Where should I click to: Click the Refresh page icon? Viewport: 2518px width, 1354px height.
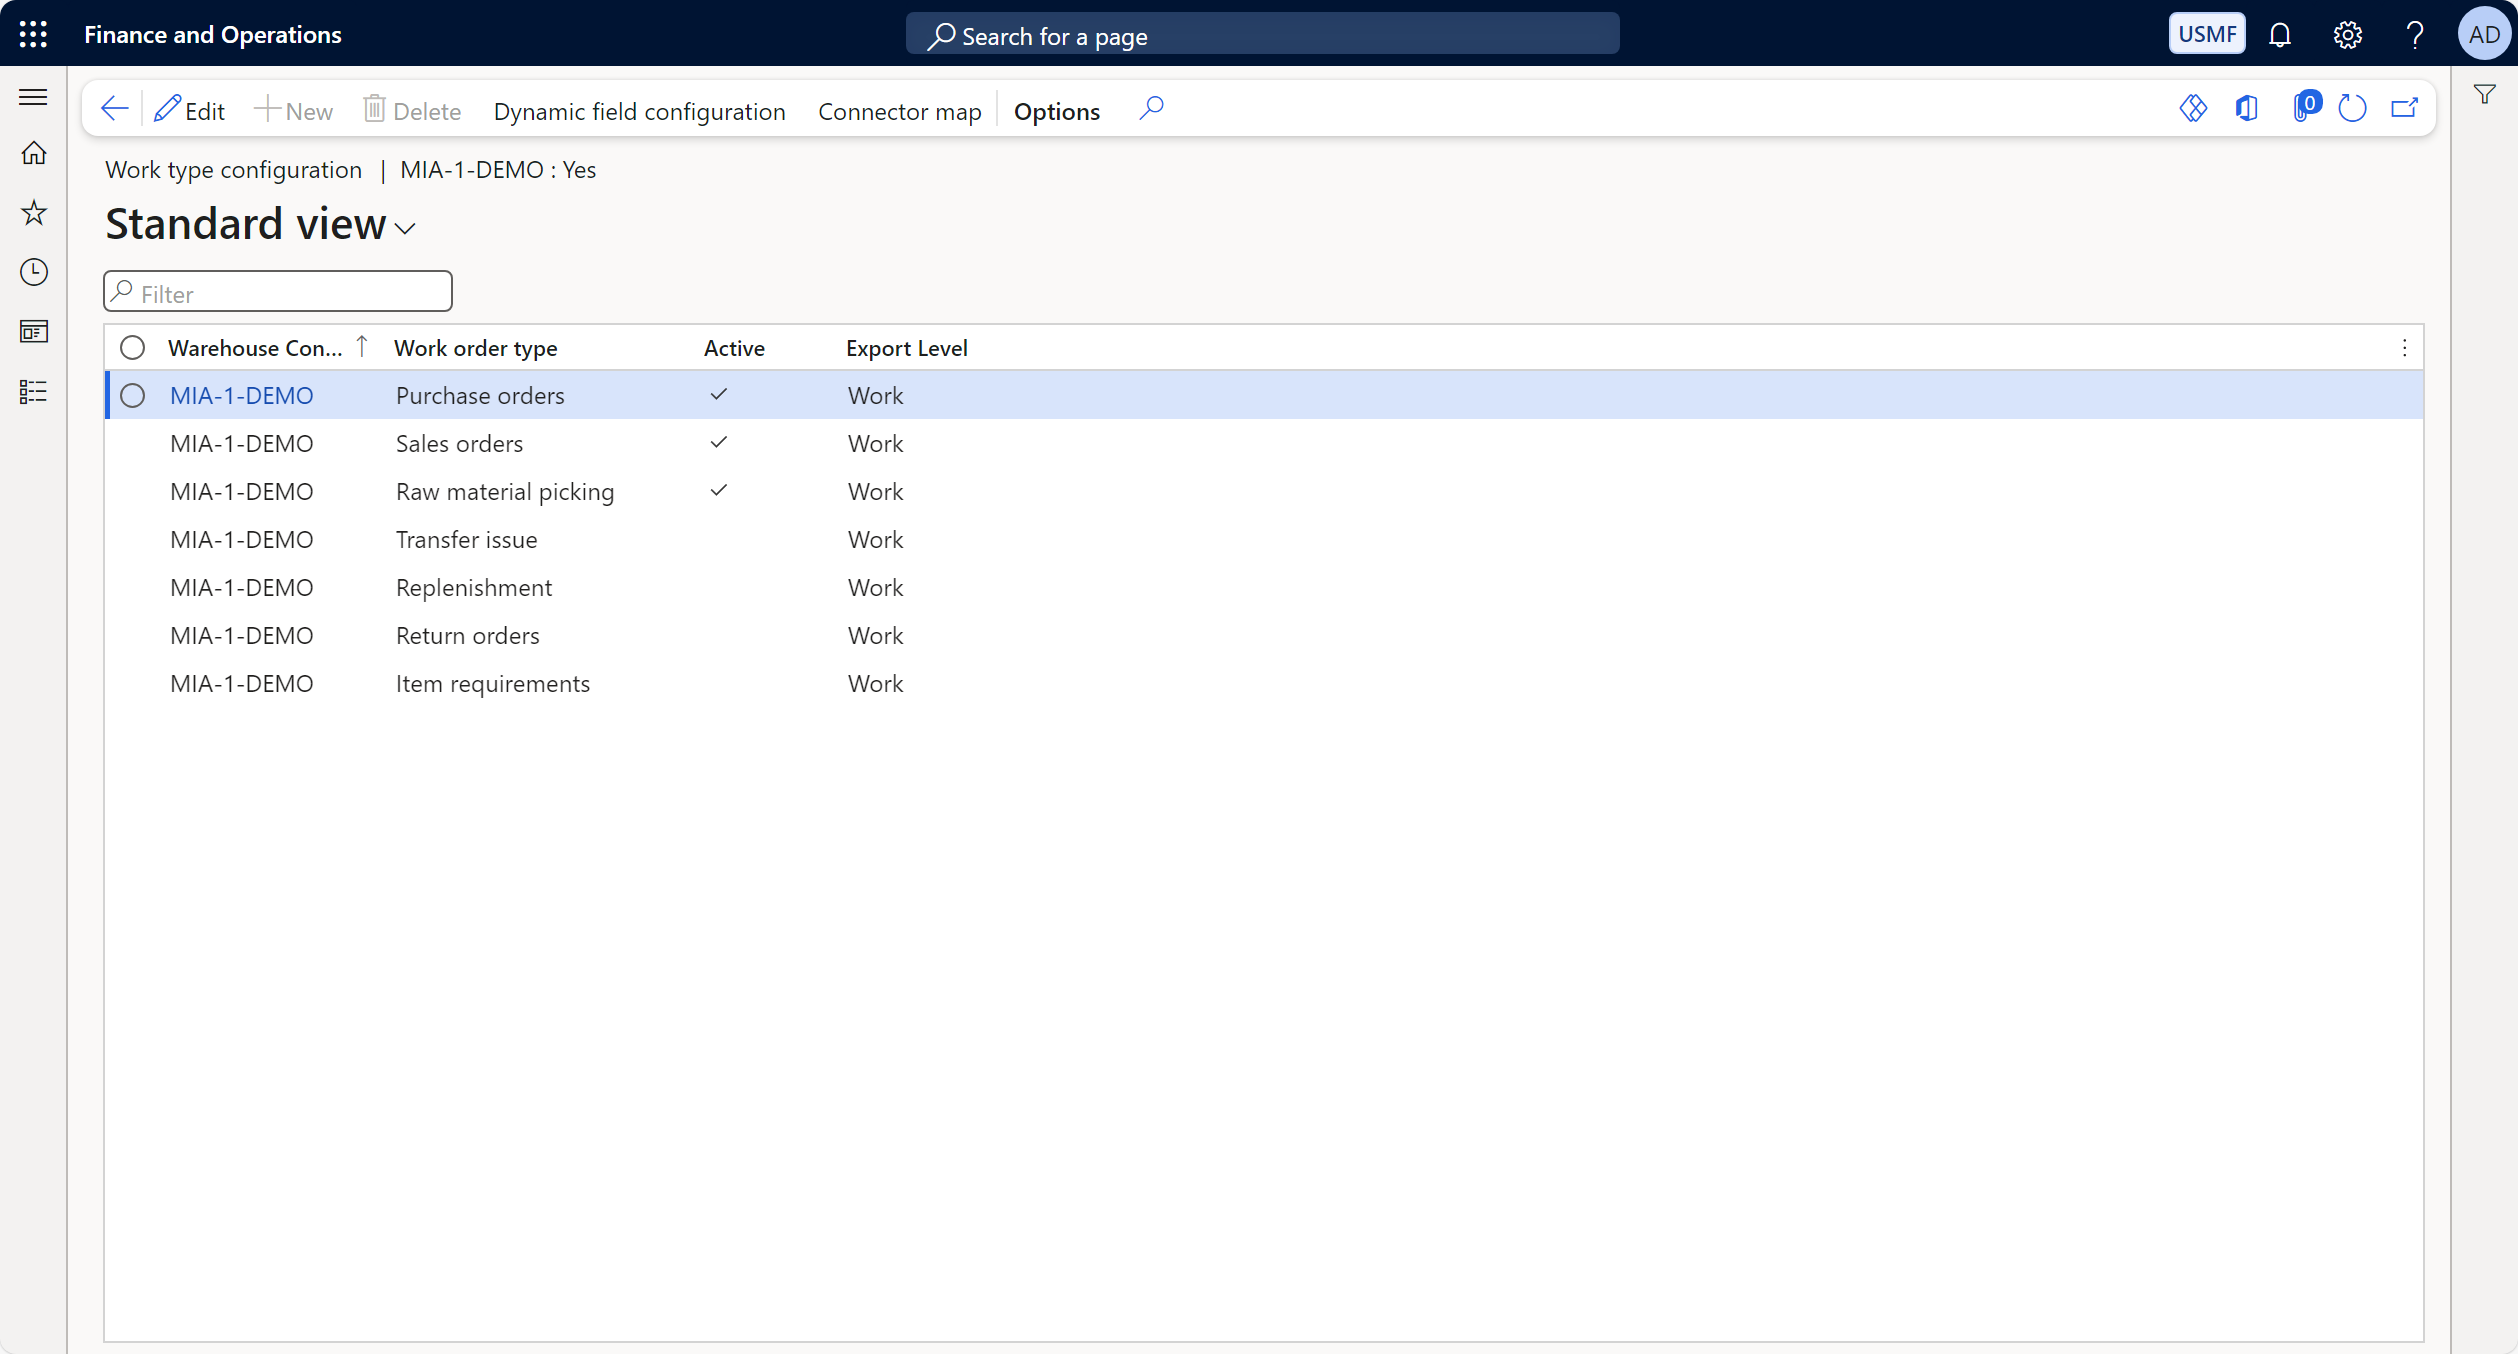[x=2352, y=109]
